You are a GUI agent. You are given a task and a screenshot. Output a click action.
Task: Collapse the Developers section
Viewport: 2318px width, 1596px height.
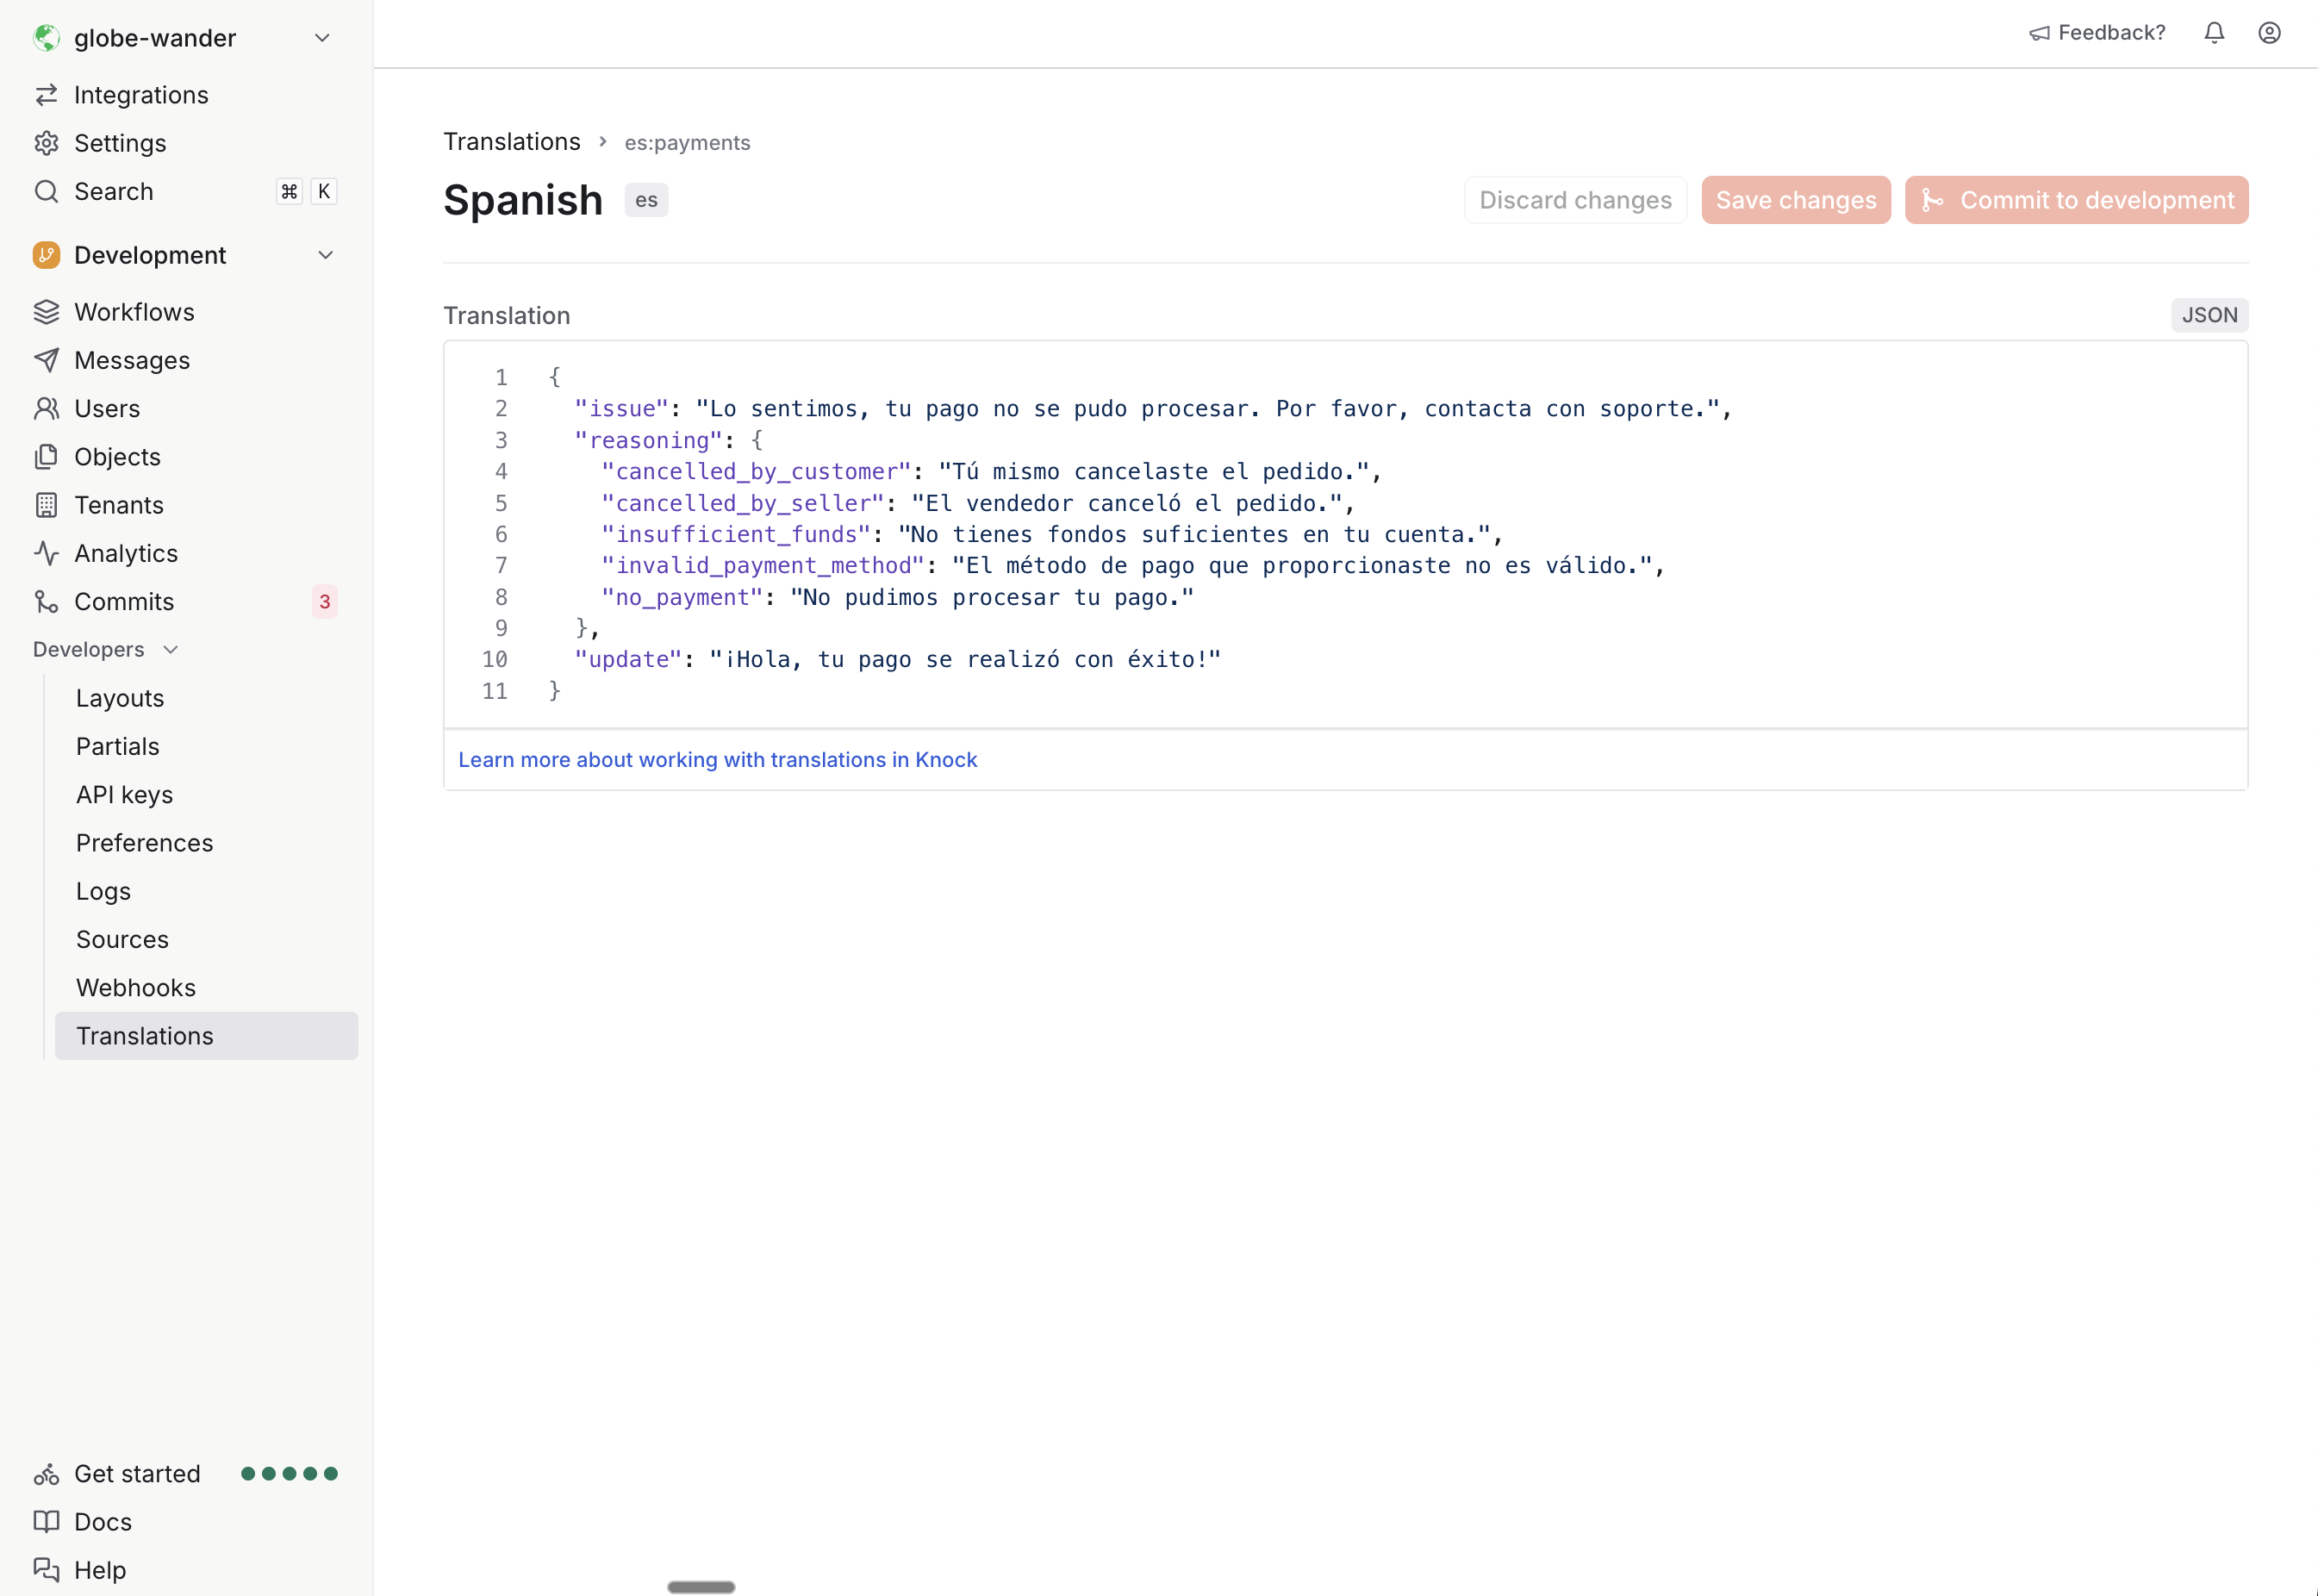[169, 649]
